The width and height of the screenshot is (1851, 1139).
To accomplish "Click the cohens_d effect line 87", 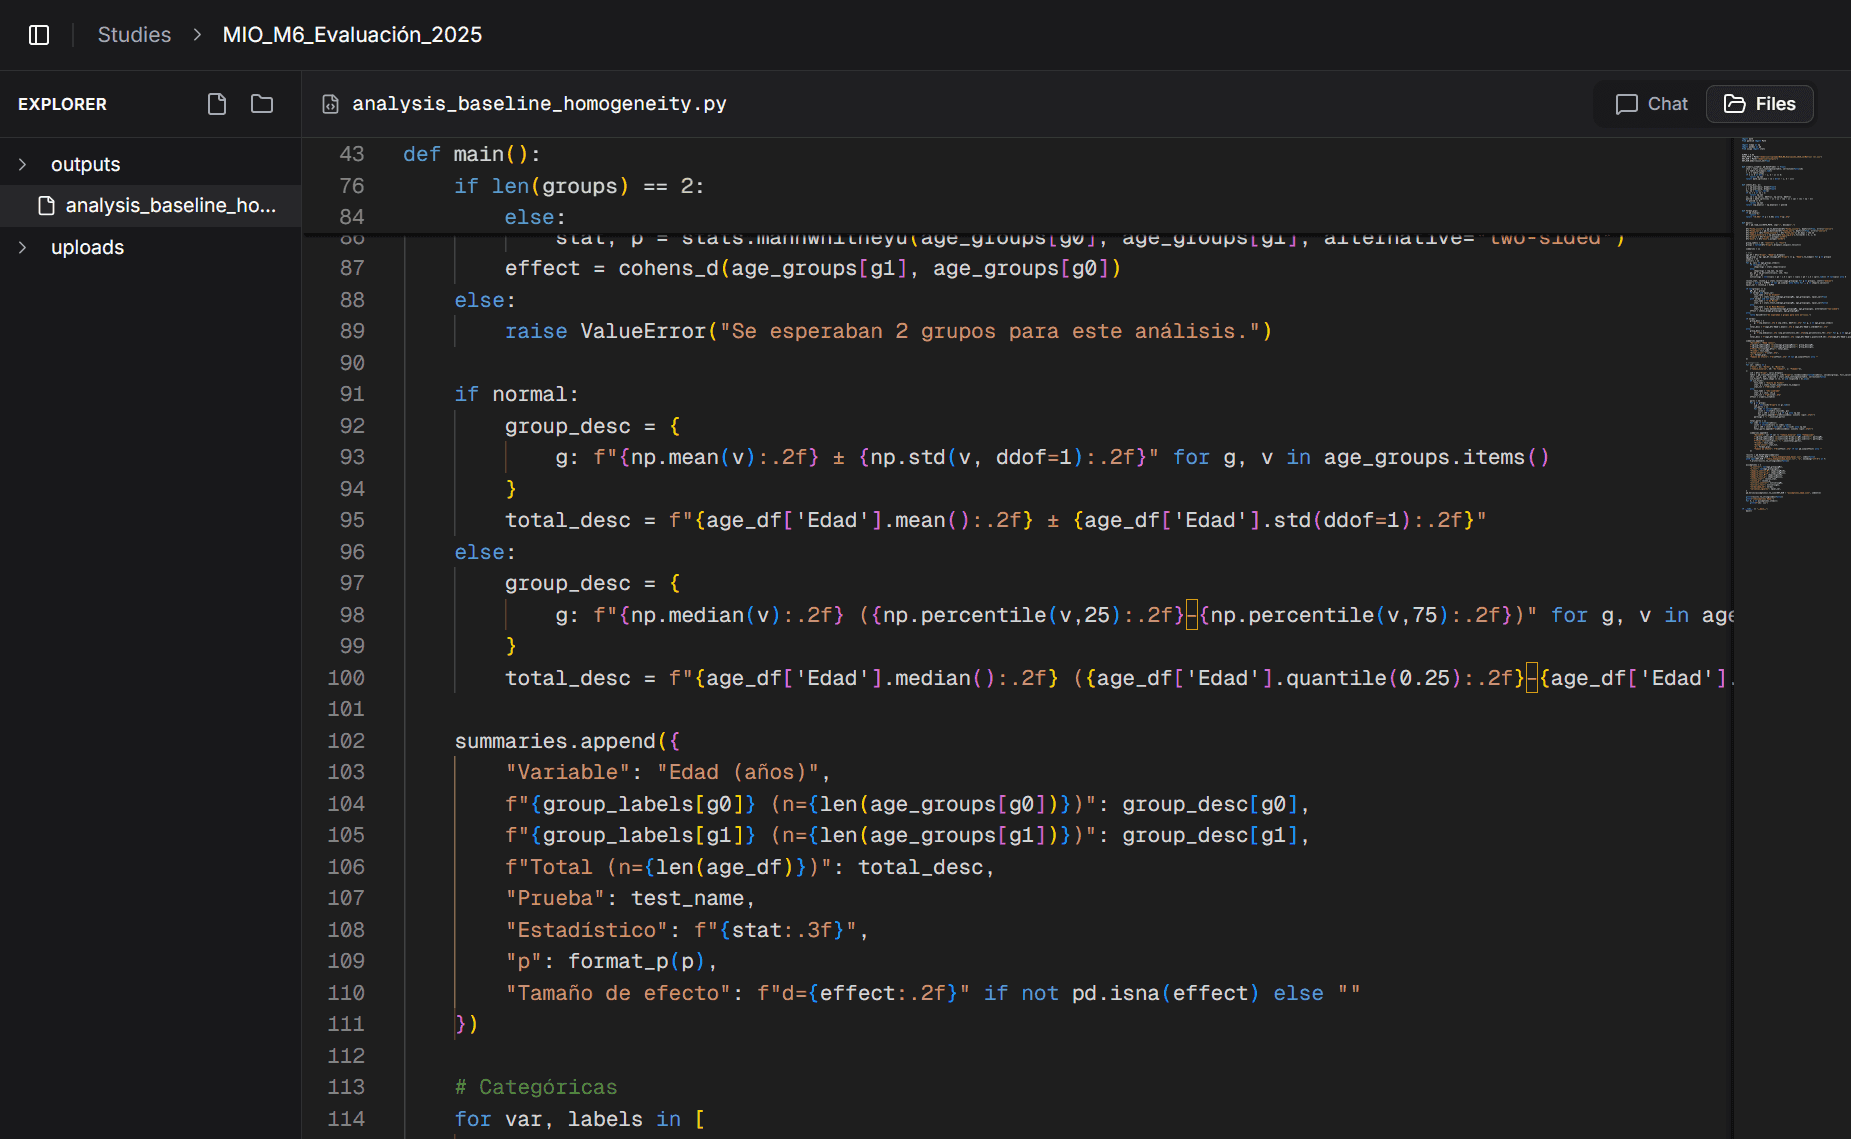I will point(813,268).
